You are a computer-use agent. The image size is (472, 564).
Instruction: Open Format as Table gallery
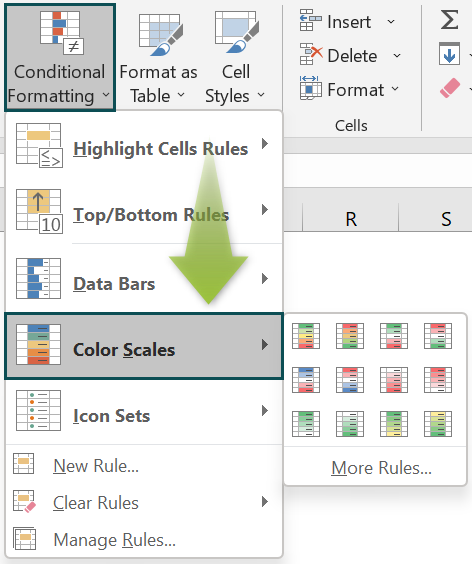tap(159, 58)
